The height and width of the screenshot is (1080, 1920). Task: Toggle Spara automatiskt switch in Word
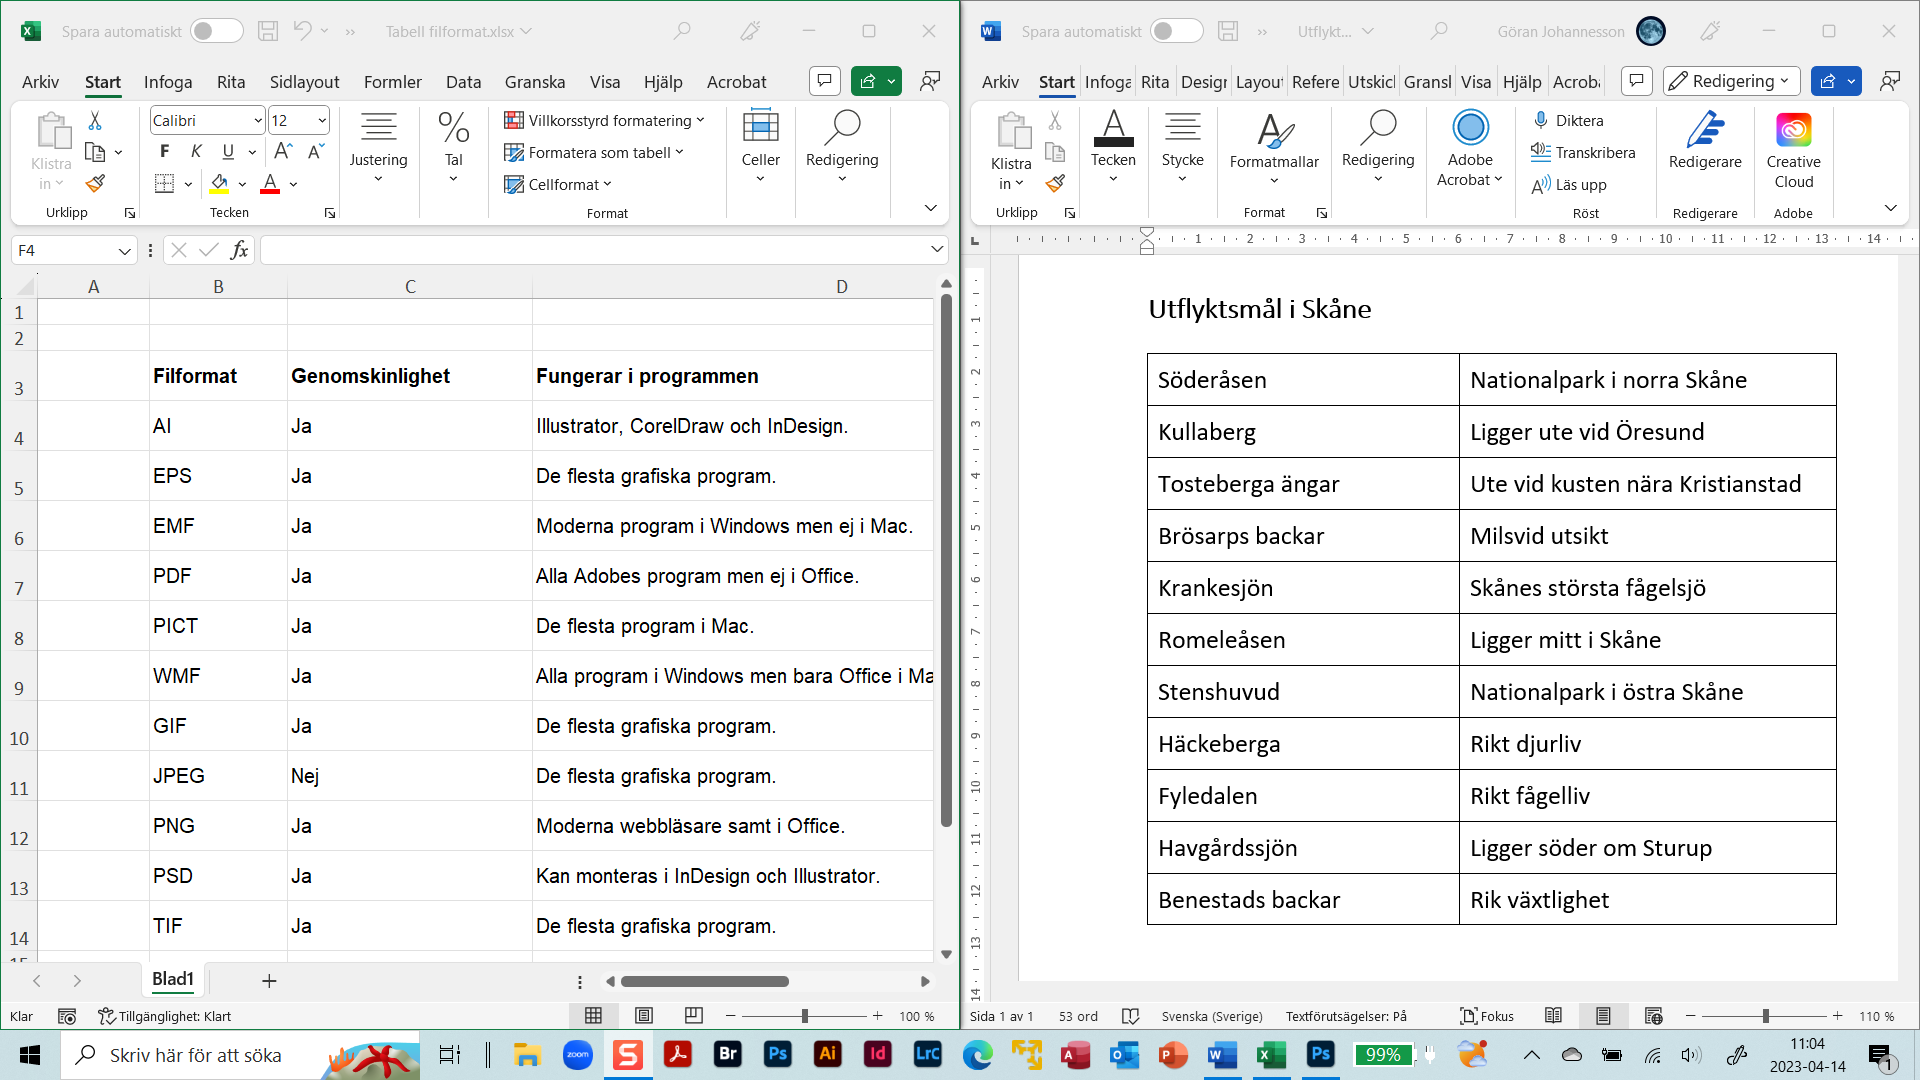pyautogui.click(x=1176, y=31)
